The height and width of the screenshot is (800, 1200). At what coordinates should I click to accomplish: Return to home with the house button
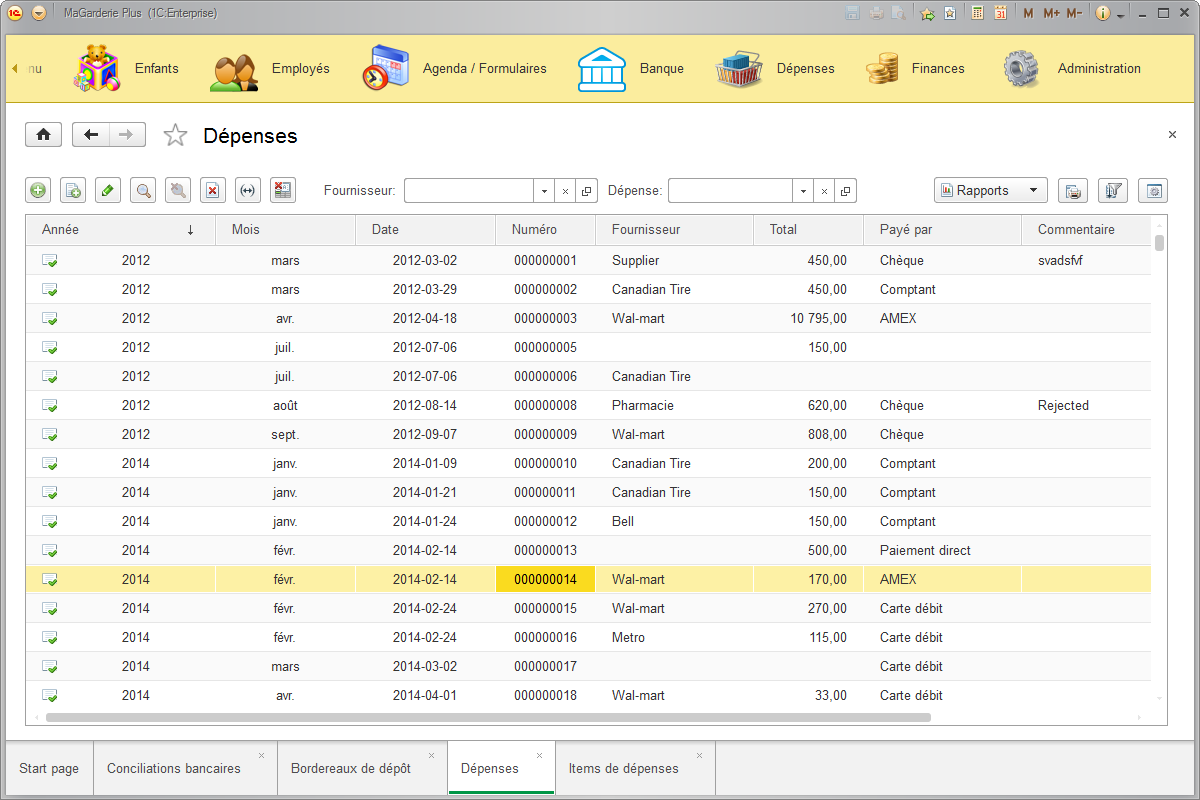pos(43,134)
